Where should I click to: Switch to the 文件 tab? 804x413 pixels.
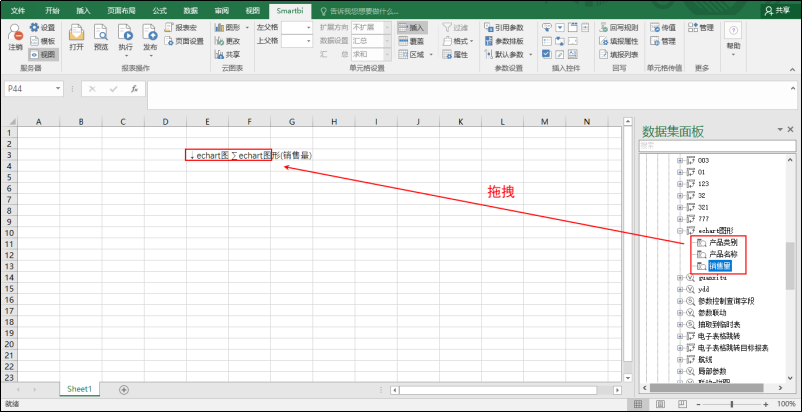tap(18, 10)
